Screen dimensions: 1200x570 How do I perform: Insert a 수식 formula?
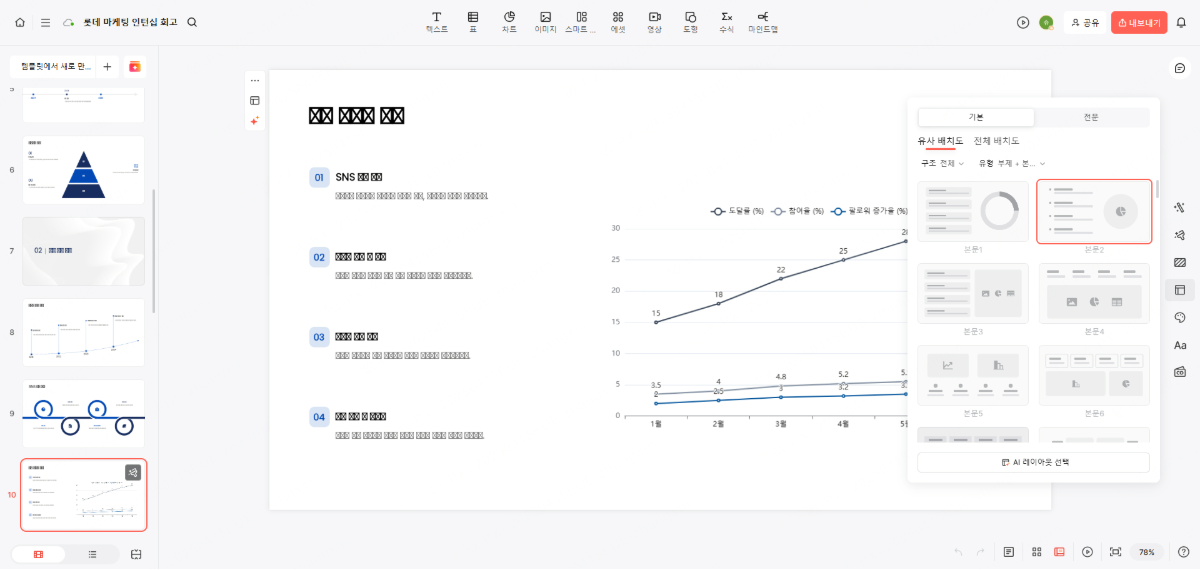pyautogui.click(x=727, y=22)
